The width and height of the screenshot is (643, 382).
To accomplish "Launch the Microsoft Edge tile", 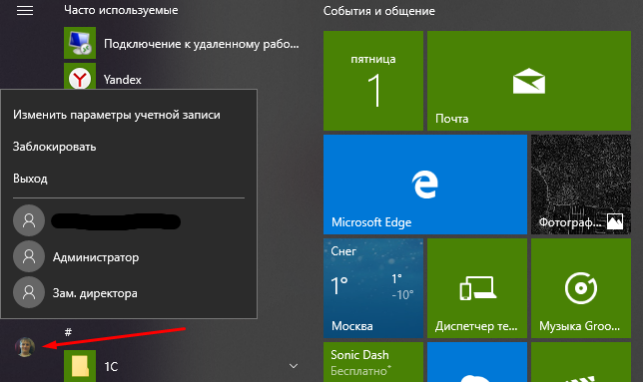I will coord(425,184).
